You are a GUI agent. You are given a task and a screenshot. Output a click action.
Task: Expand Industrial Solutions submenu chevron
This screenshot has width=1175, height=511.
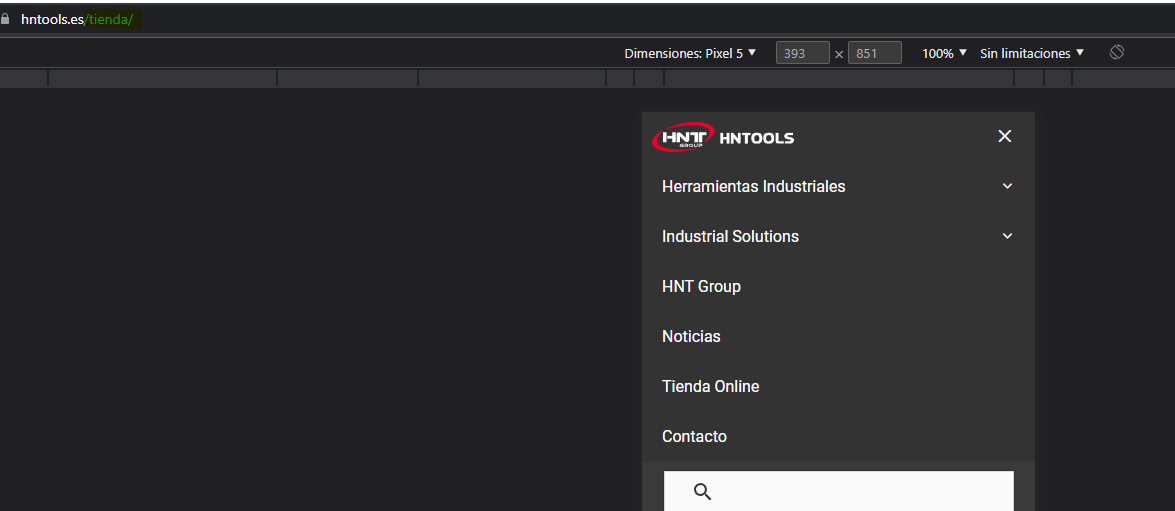(x=1007, y=236)
